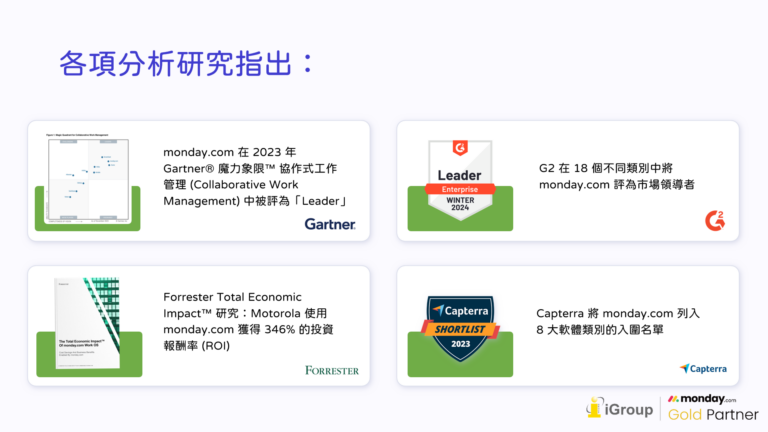Click the text about G2's 18 categories

click(x=617, y=176)
